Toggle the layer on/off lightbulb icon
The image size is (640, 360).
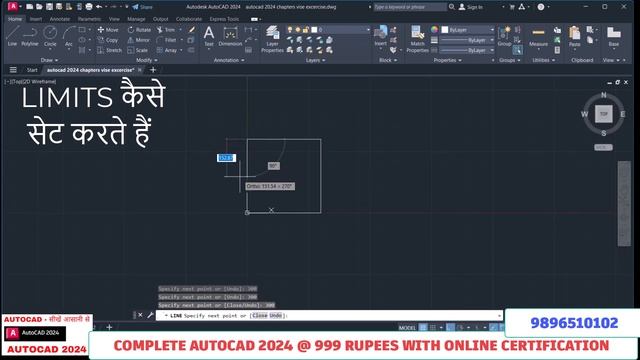click(x=290, y=30)
